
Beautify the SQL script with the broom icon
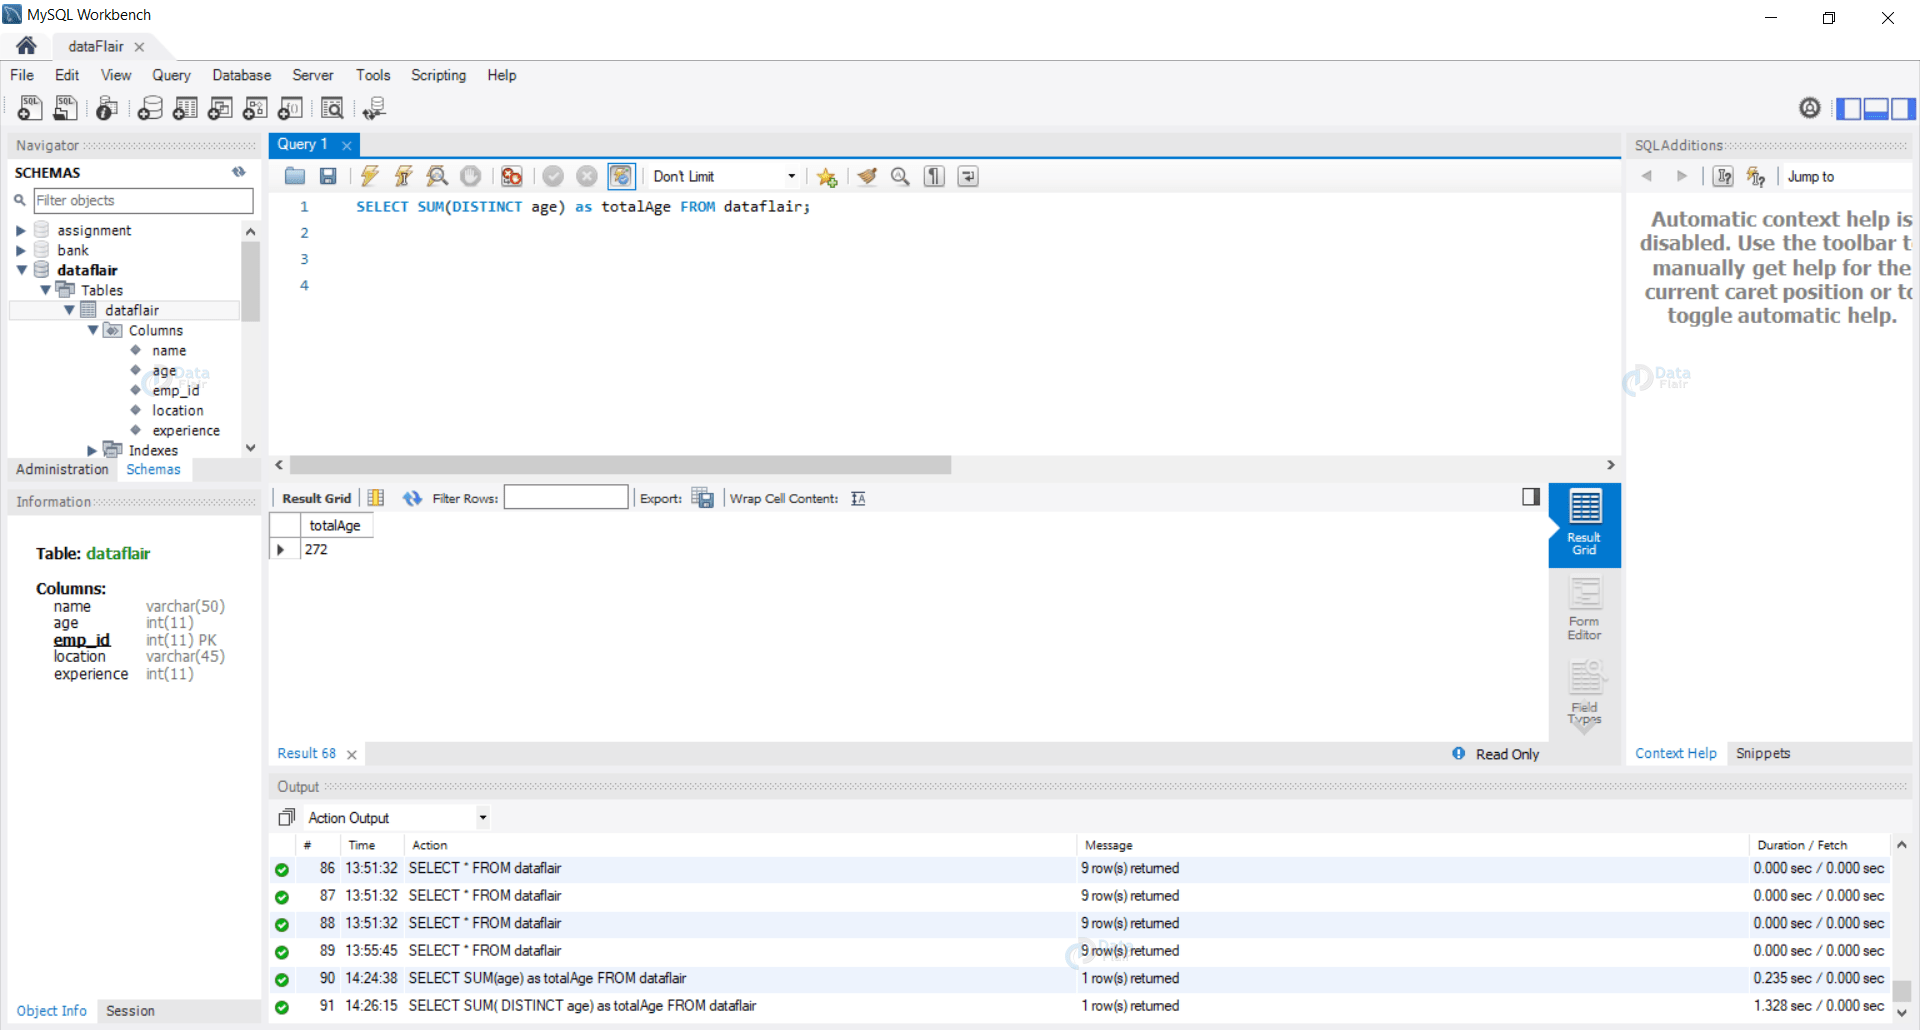(x=866, y=176)
